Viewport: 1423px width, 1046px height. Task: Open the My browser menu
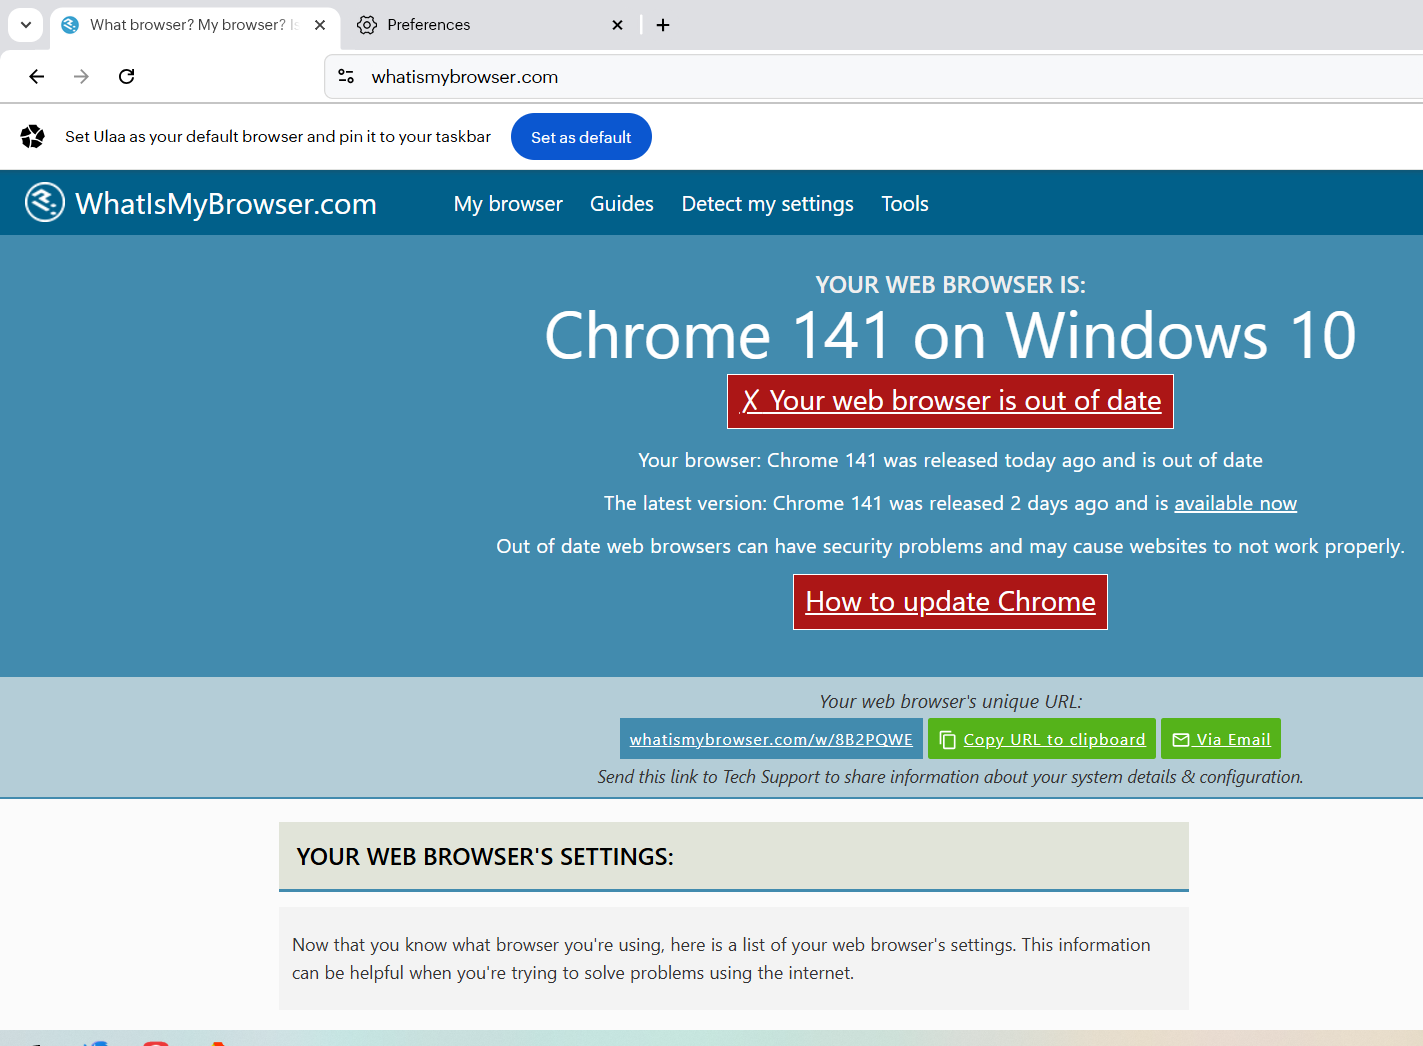point(508,204)
